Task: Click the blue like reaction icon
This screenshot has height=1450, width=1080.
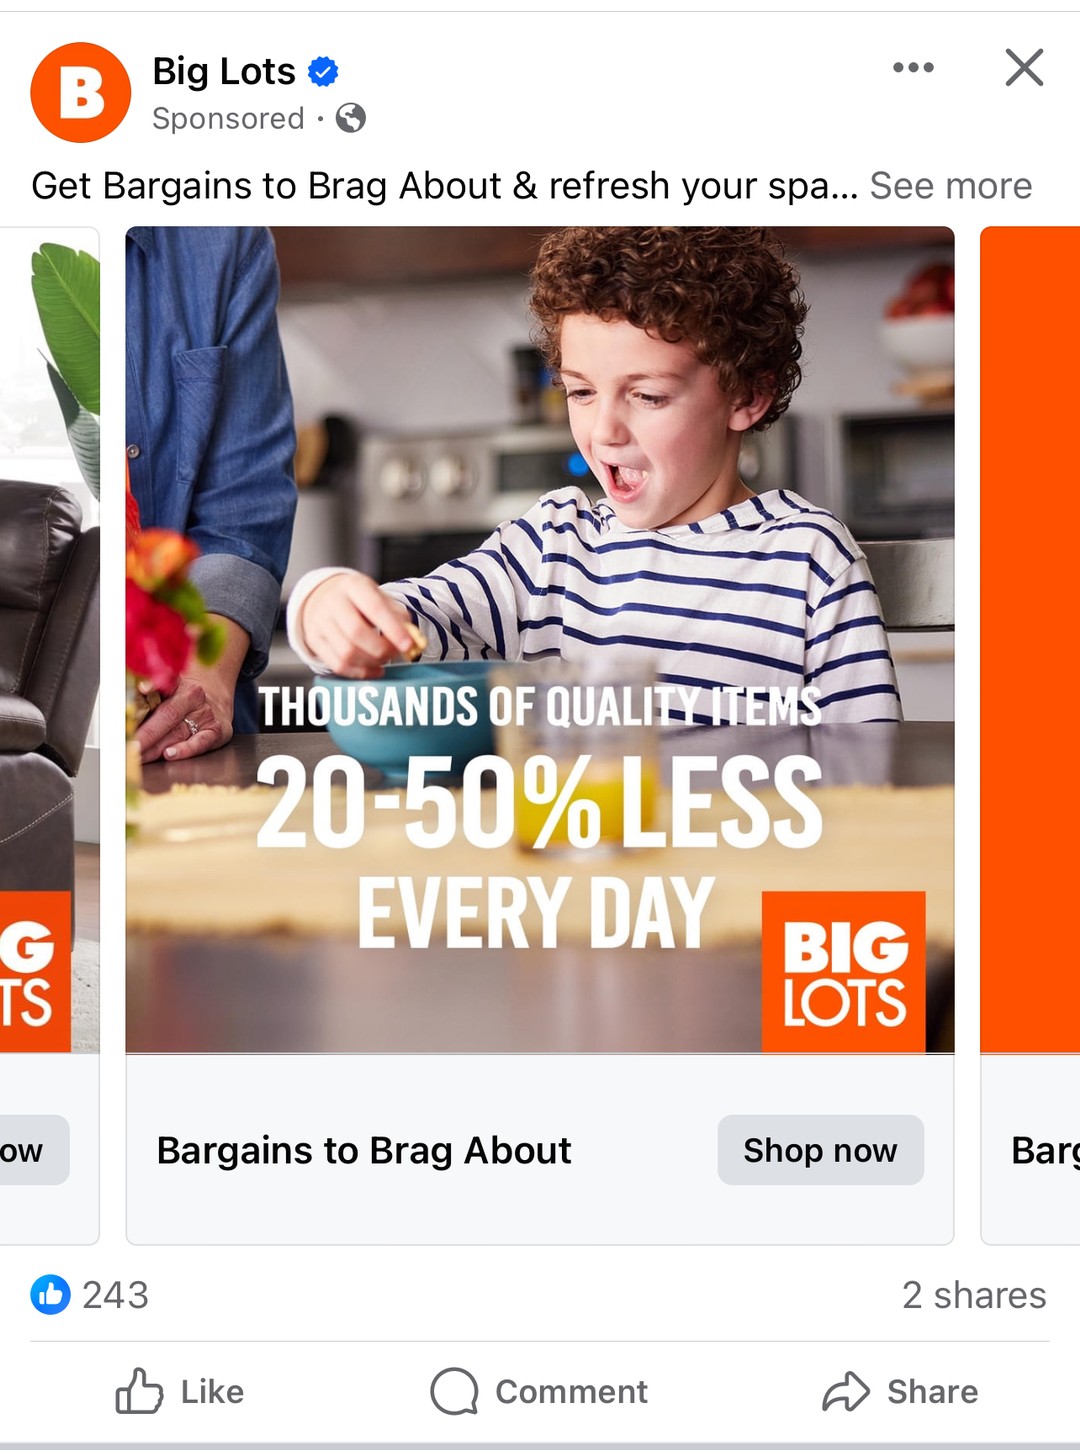Action: 51,1294
